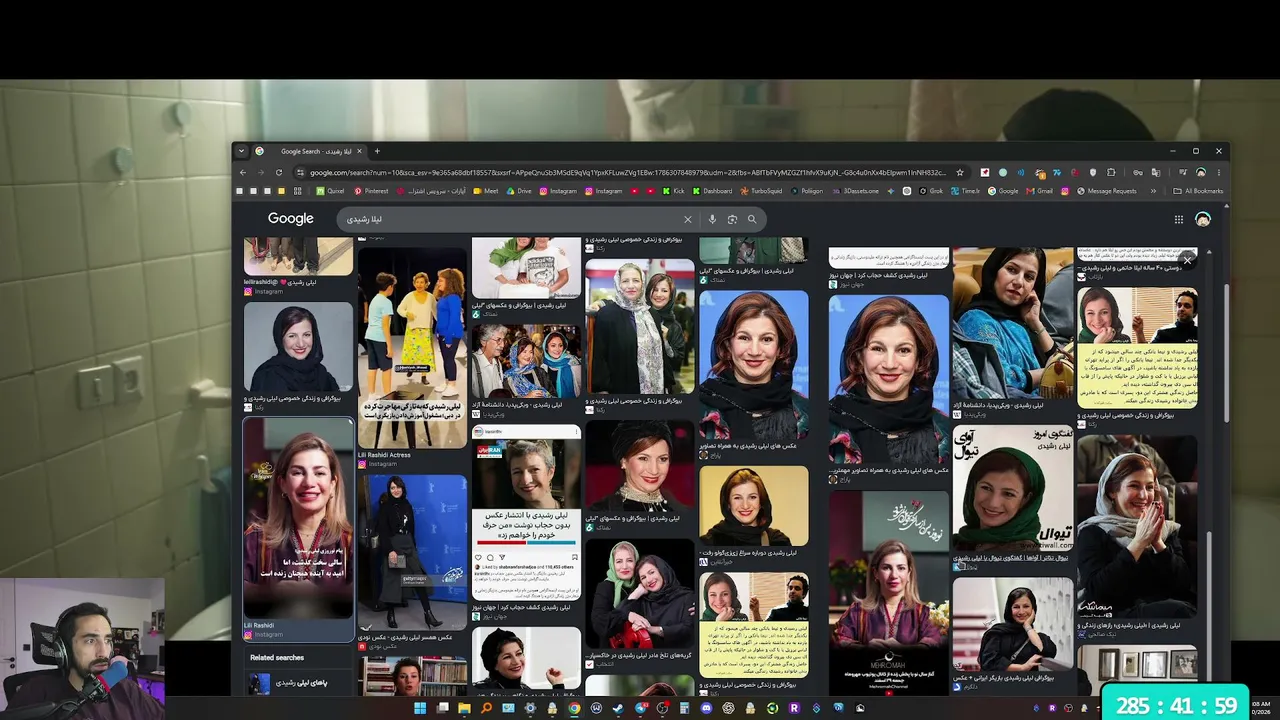Click the address bar URL
The height and width of the screenshot is (720, 1280).
point(628,172)
